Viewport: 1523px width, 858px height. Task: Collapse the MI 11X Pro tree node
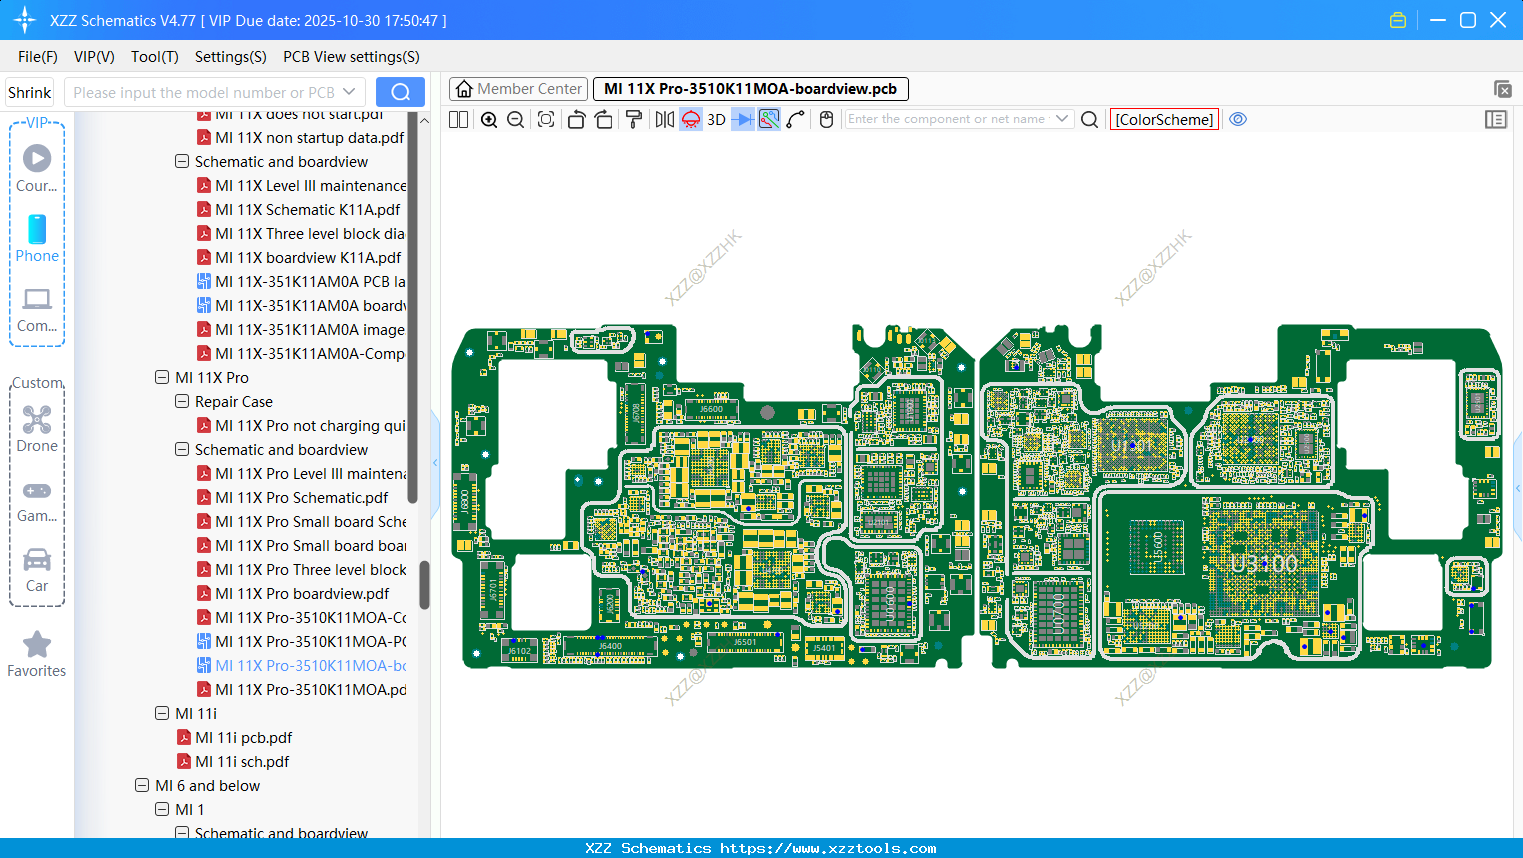[x=162, y=378]
